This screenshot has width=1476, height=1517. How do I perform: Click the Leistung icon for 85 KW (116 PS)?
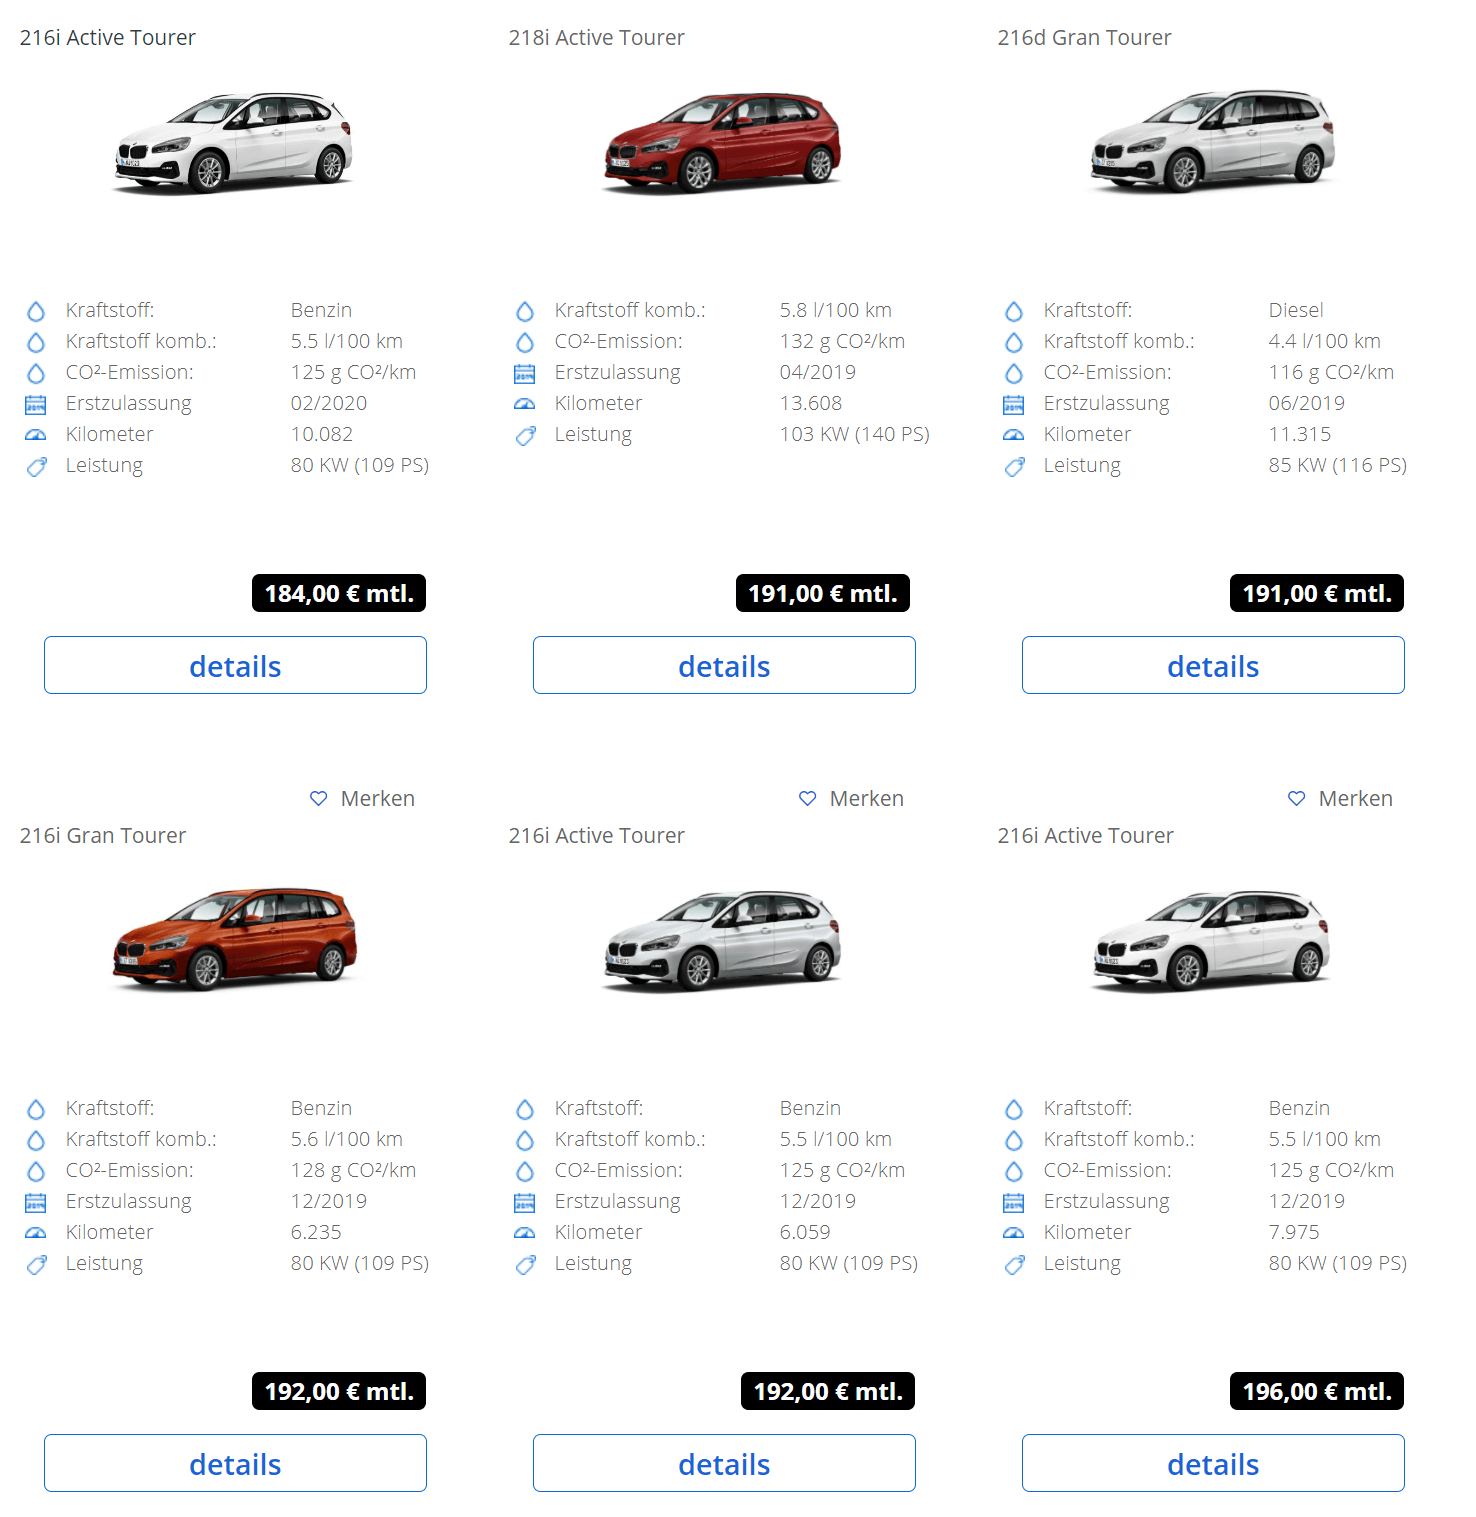tap(1015, 466)
